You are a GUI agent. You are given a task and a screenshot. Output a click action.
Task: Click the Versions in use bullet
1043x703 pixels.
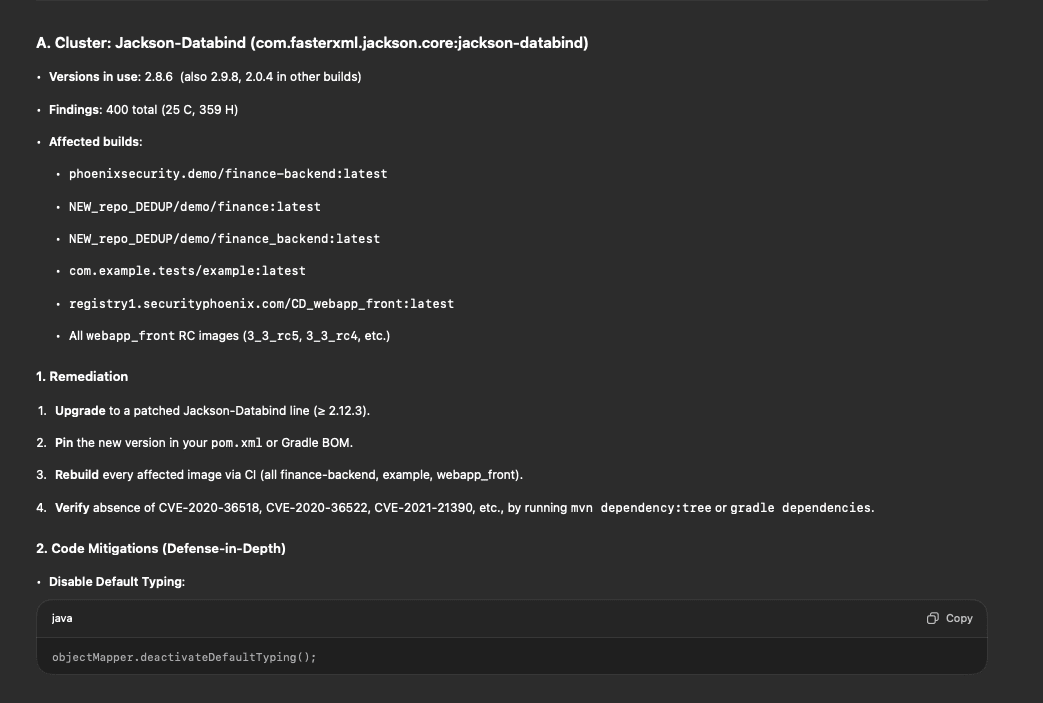tap(205, 77)
